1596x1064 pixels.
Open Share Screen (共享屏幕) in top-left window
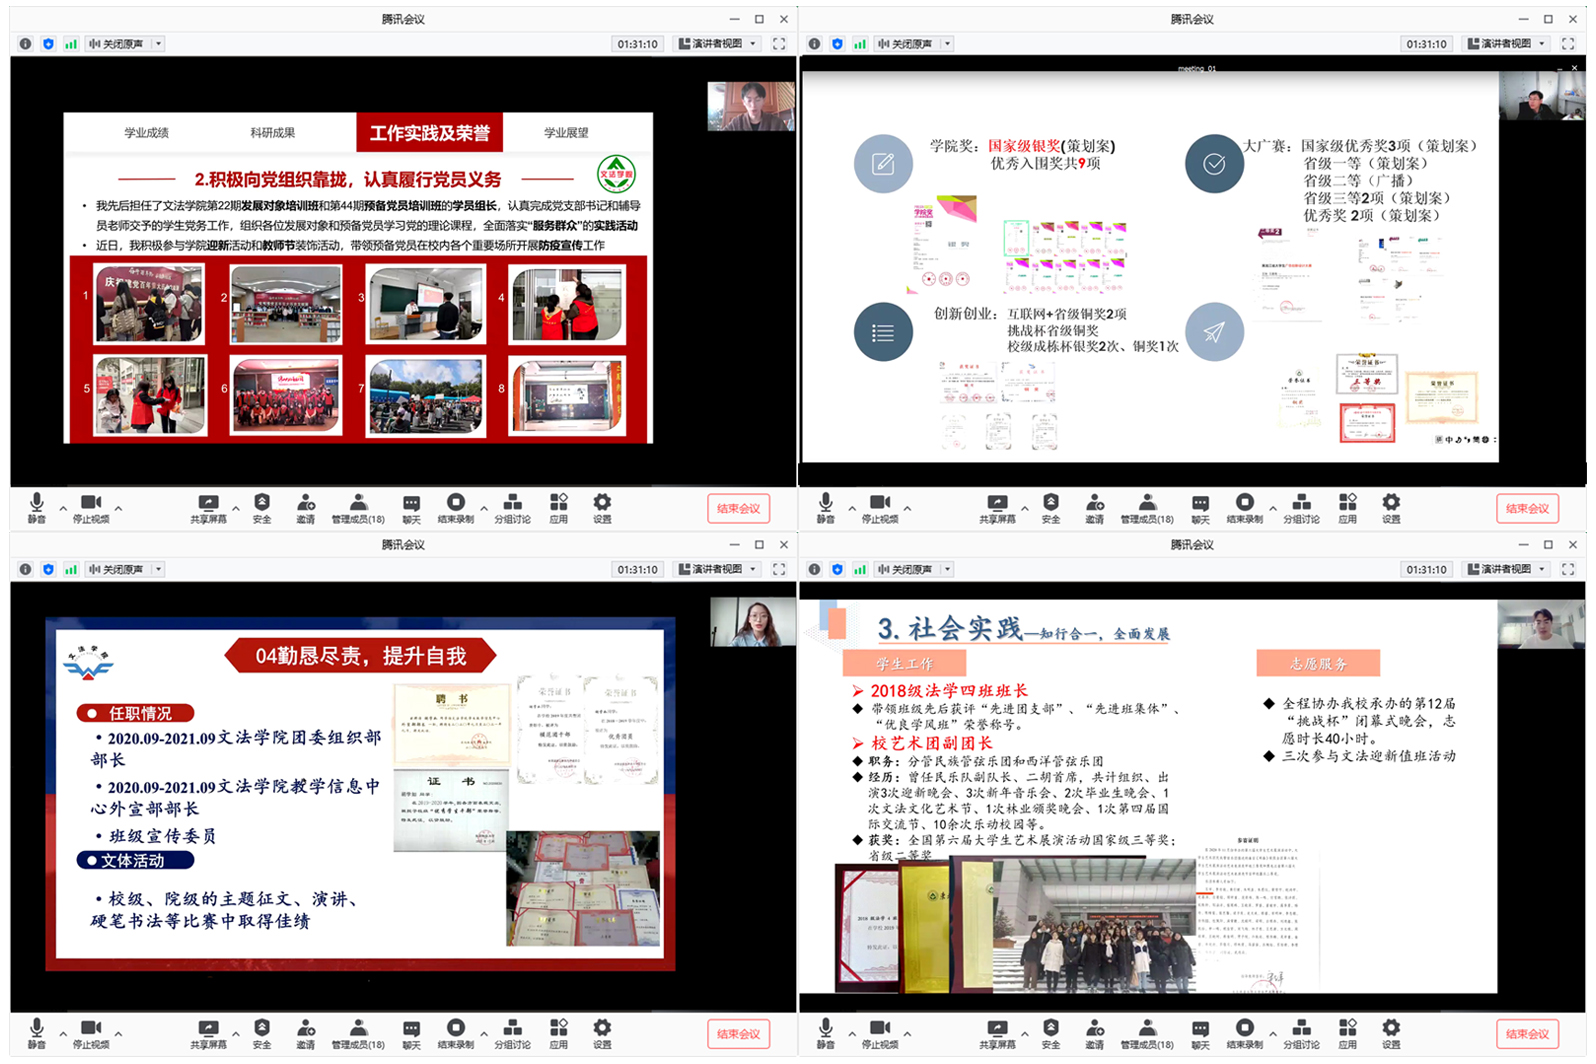(208, 507)
